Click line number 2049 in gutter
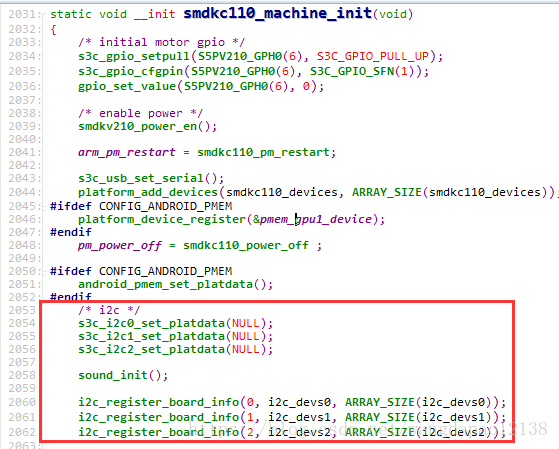The width and height of the screenshot is (559, 449). tap(22, 259)
